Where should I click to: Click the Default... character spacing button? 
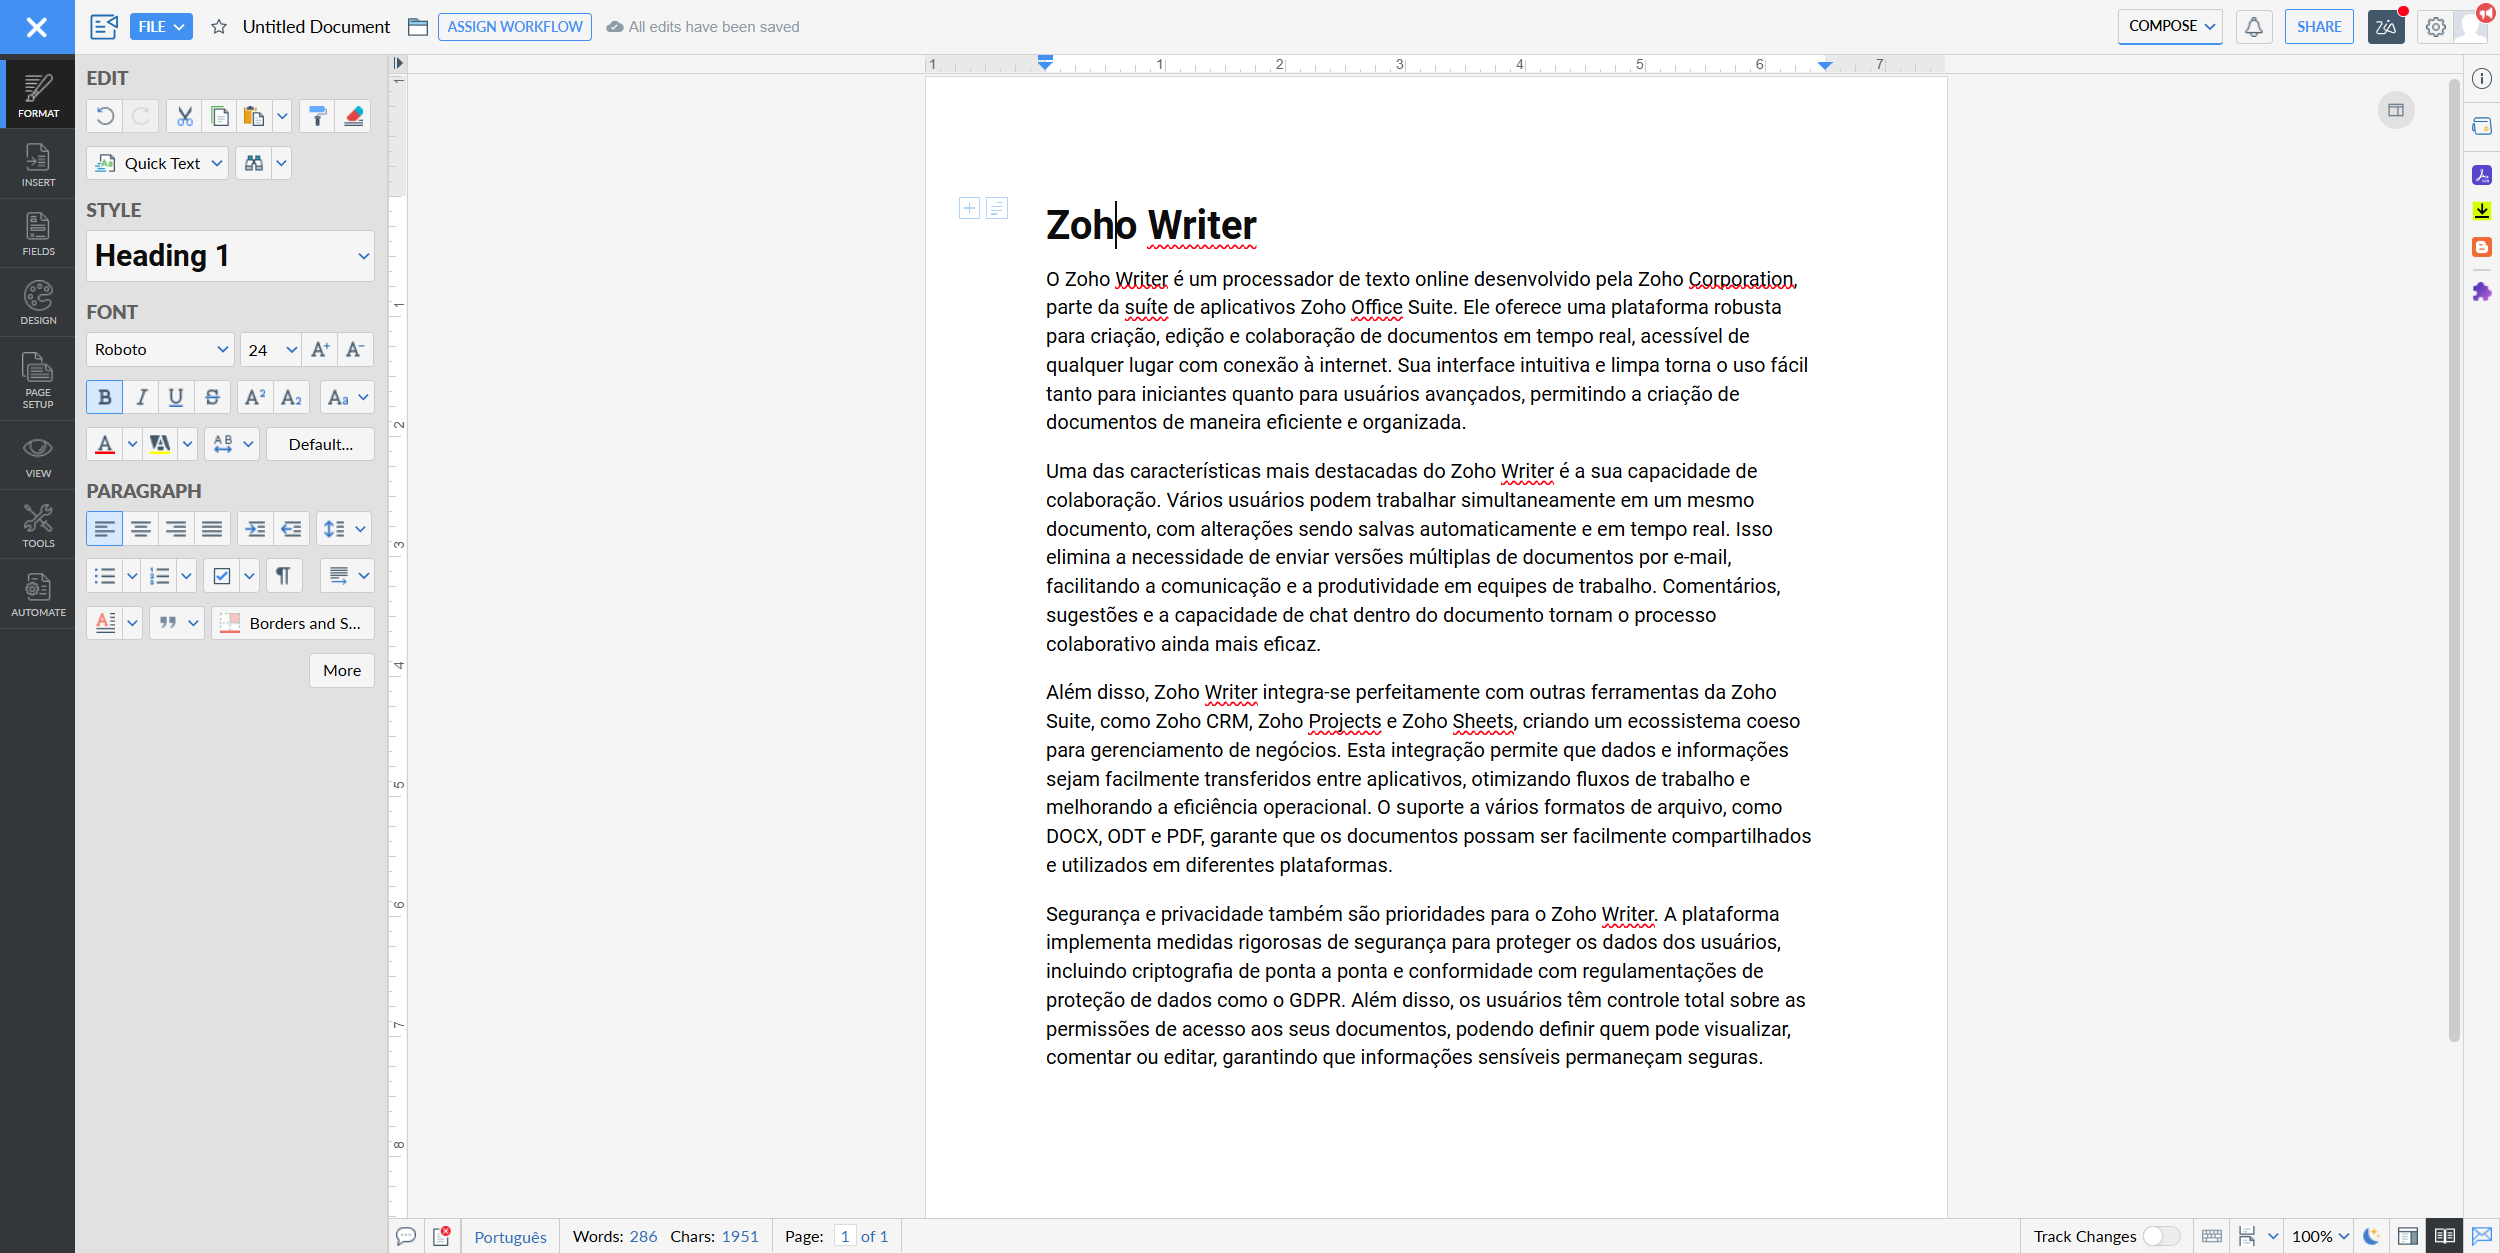pyautogui.click(x=320, y=444)
